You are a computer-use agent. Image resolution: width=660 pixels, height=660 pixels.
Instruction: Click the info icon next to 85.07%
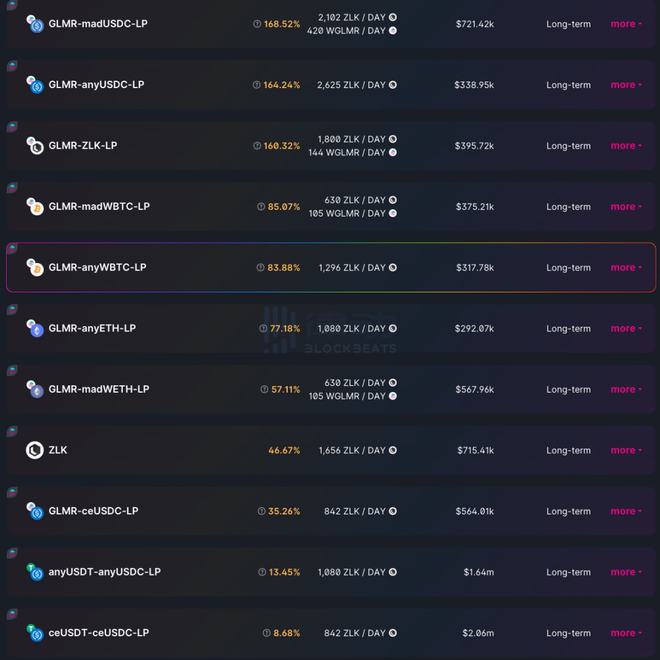point(261,207)
